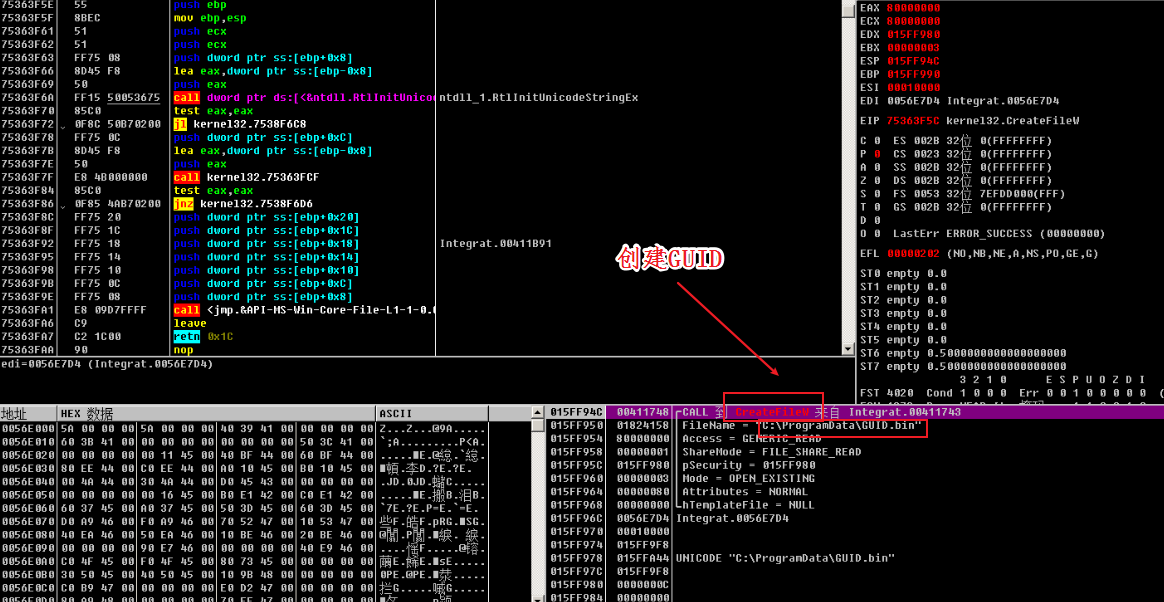The height and width of the screenshot is (602, 1164).
Task: Select dump row at address 0056E000
Action: pyautogui.click(x=244, y=428)
